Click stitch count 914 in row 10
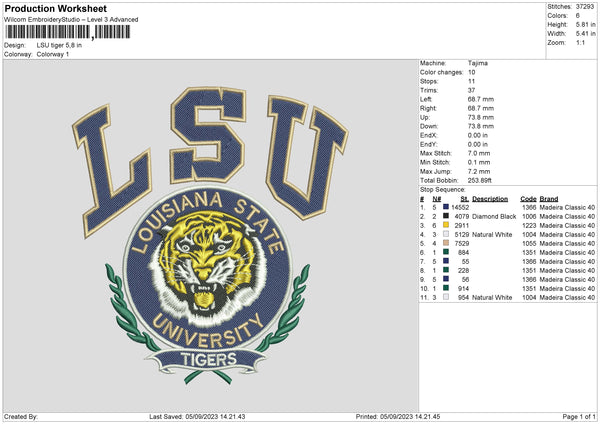 pyautogui.click(x=463, y=289)
